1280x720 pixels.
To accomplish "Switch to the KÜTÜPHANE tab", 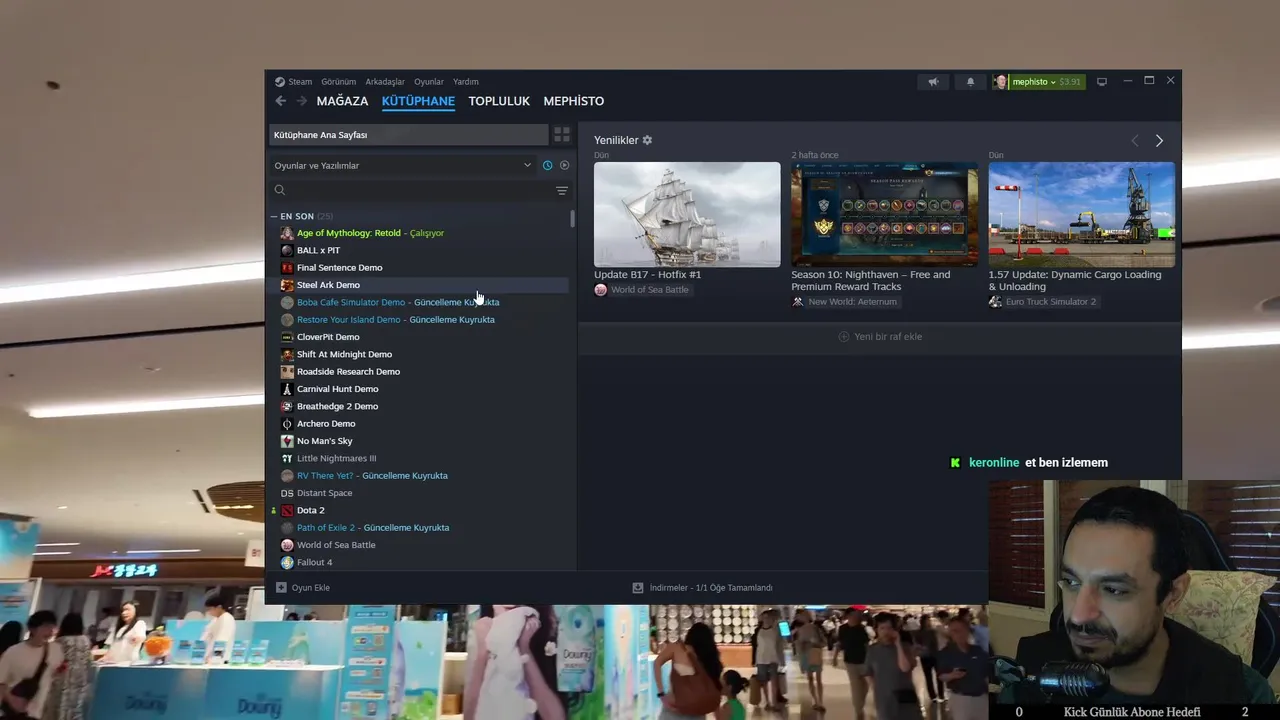I will [x=418, y=101].
